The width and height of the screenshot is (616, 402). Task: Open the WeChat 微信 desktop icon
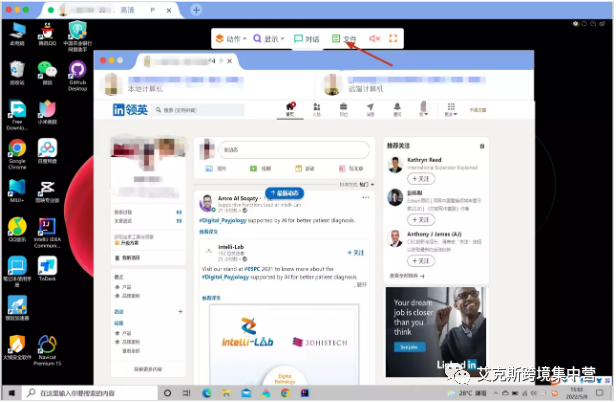point(47,73)
